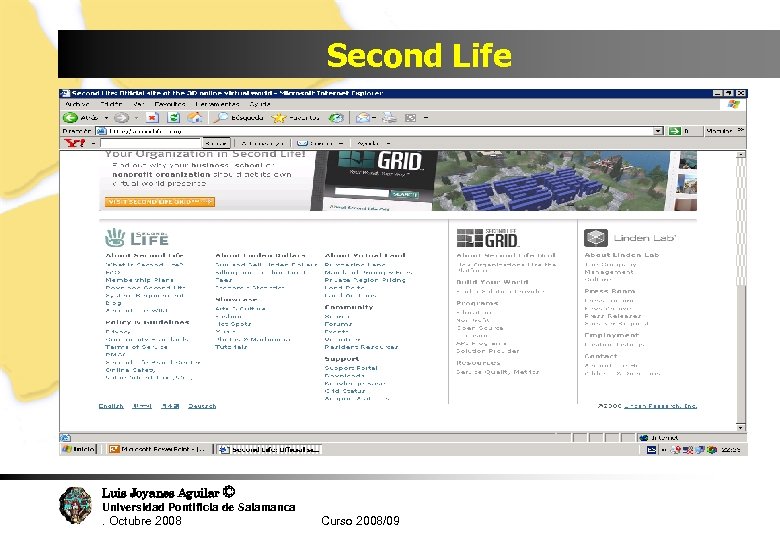780x540 pixels.
Task: Open the Forums link under Community
Action: click(x=338, y=324)
